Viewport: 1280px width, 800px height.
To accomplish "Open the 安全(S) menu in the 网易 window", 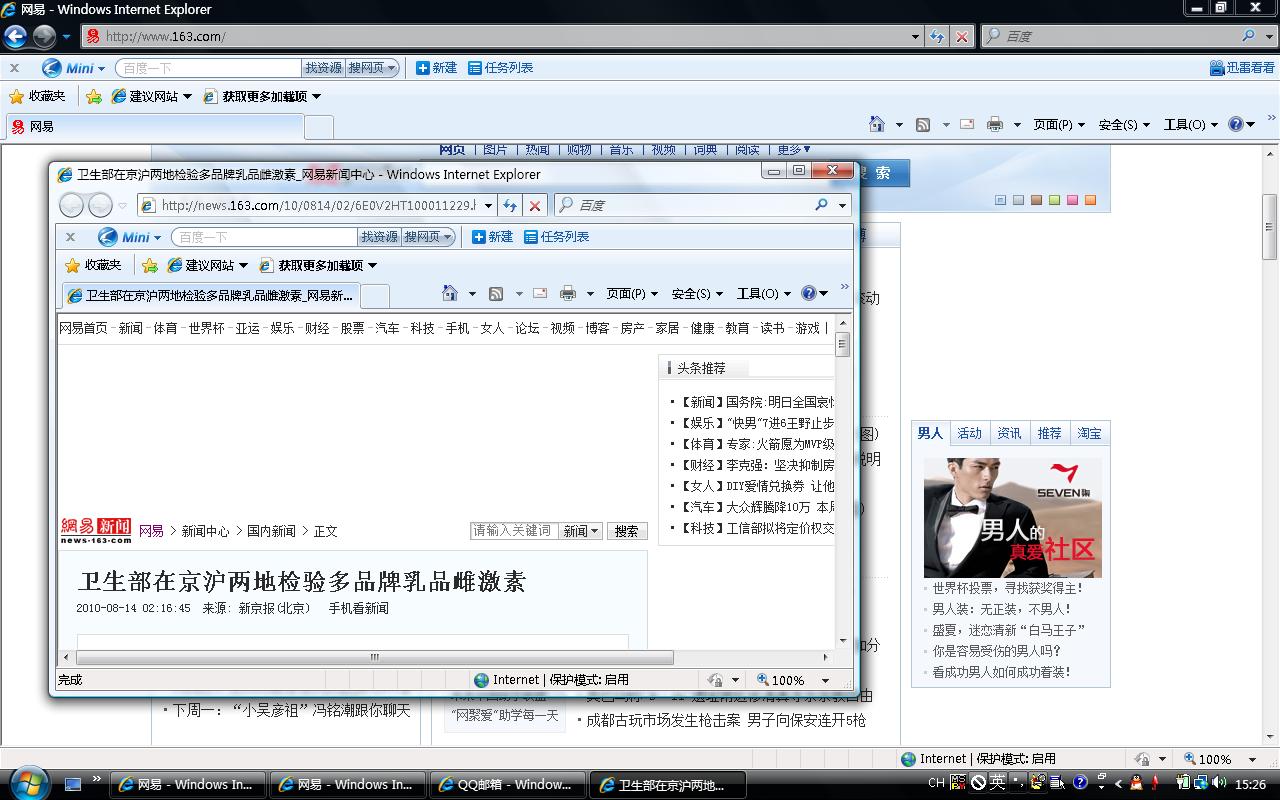I will (1124, 124).
